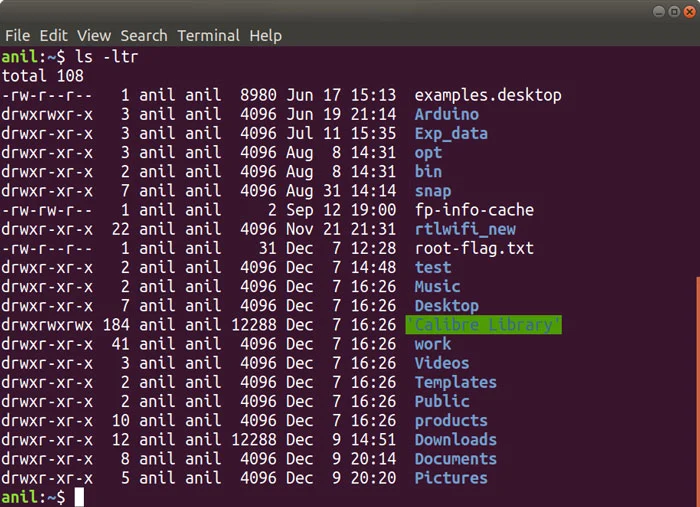Click the 'Pictures' directory name

(x=451, y=478)
